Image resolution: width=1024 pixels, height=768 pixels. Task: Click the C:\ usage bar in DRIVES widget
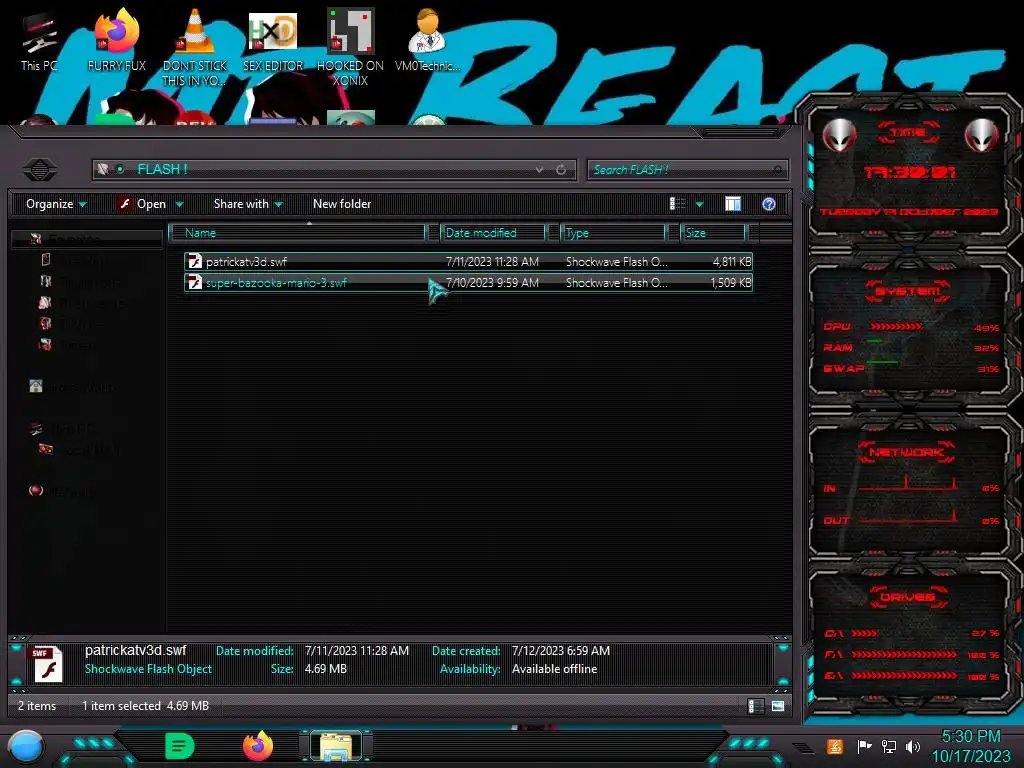pyautogui.click(x=865, y=633)
